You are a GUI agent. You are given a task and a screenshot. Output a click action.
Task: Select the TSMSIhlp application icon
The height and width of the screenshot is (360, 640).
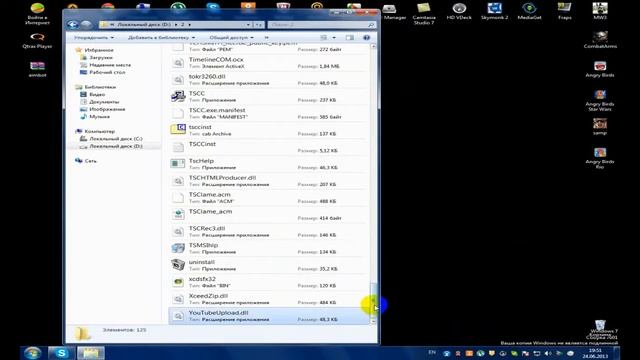tap(178, 248)
